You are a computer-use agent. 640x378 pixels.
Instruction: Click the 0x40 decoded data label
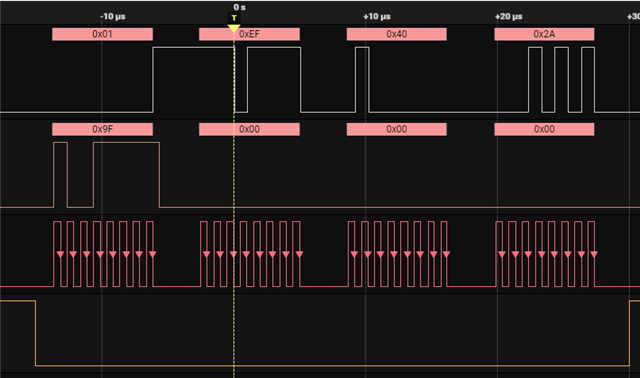click(x=397, y=34)
